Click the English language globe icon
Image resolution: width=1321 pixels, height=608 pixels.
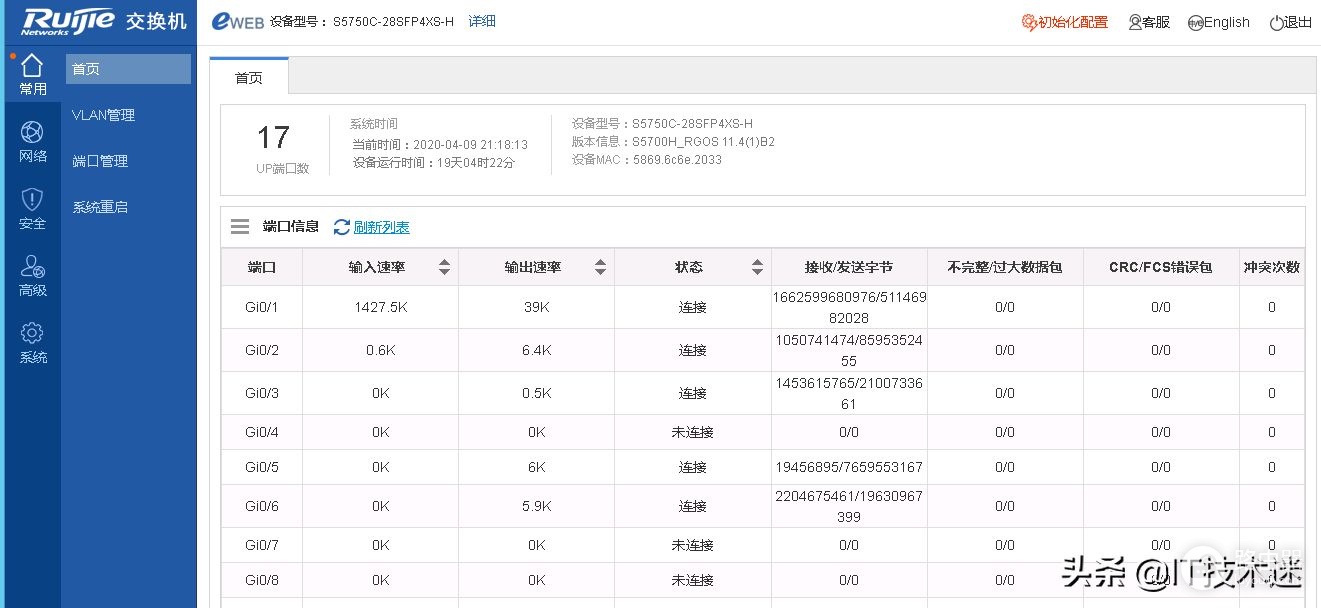(1195, 23)
